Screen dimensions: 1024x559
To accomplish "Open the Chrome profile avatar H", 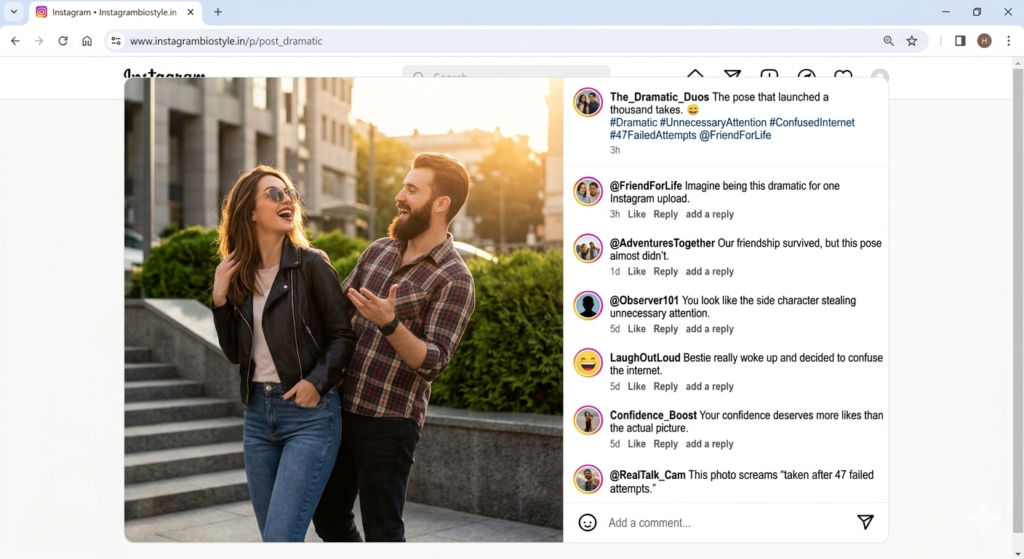I will pyautogui.click(x=984, y=40).
